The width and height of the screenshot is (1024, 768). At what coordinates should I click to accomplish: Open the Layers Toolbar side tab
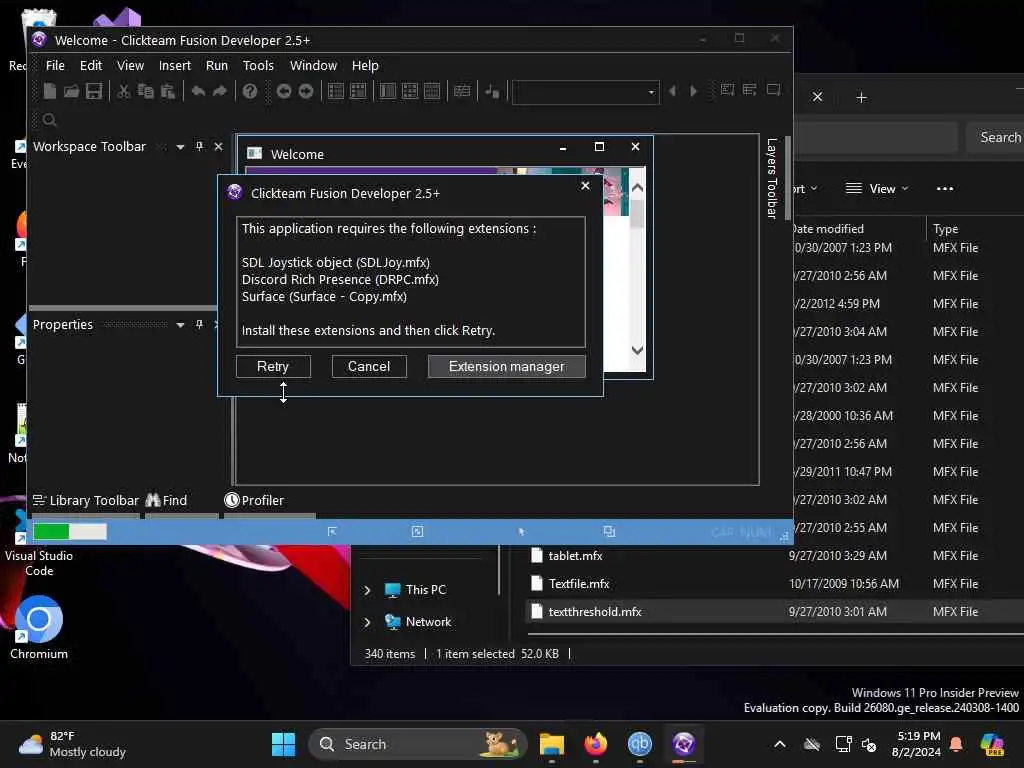click(771, 178)
